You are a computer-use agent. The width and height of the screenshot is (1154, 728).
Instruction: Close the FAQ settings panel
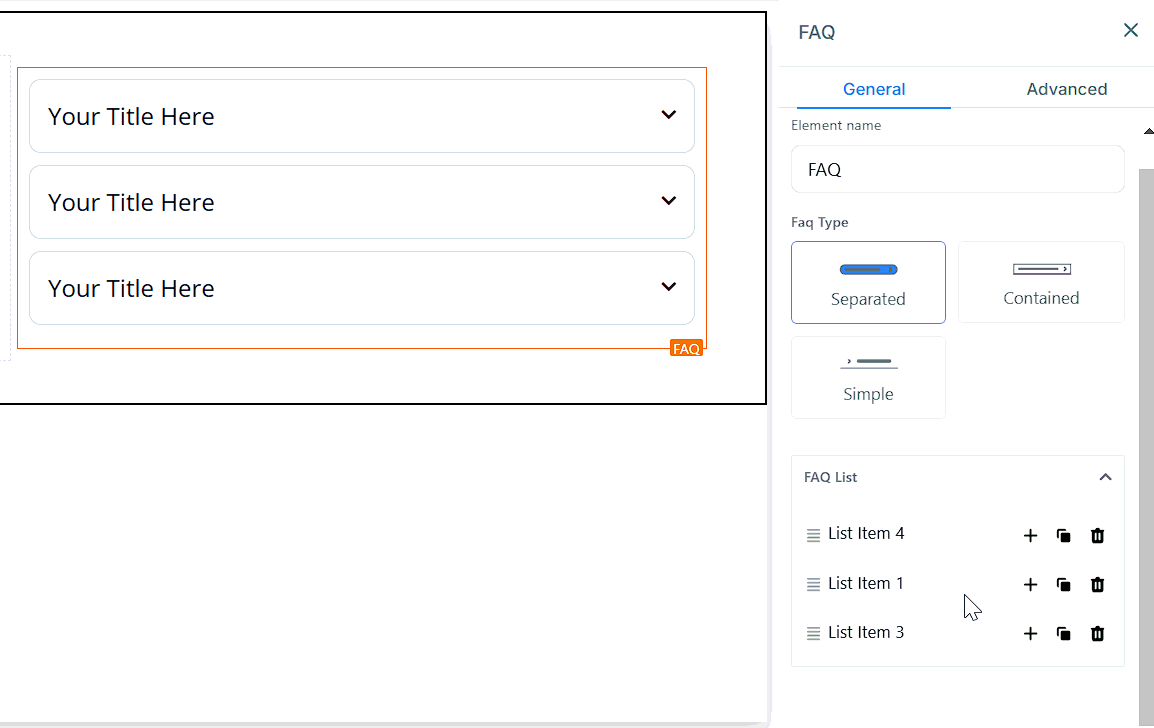point(1131,30)
